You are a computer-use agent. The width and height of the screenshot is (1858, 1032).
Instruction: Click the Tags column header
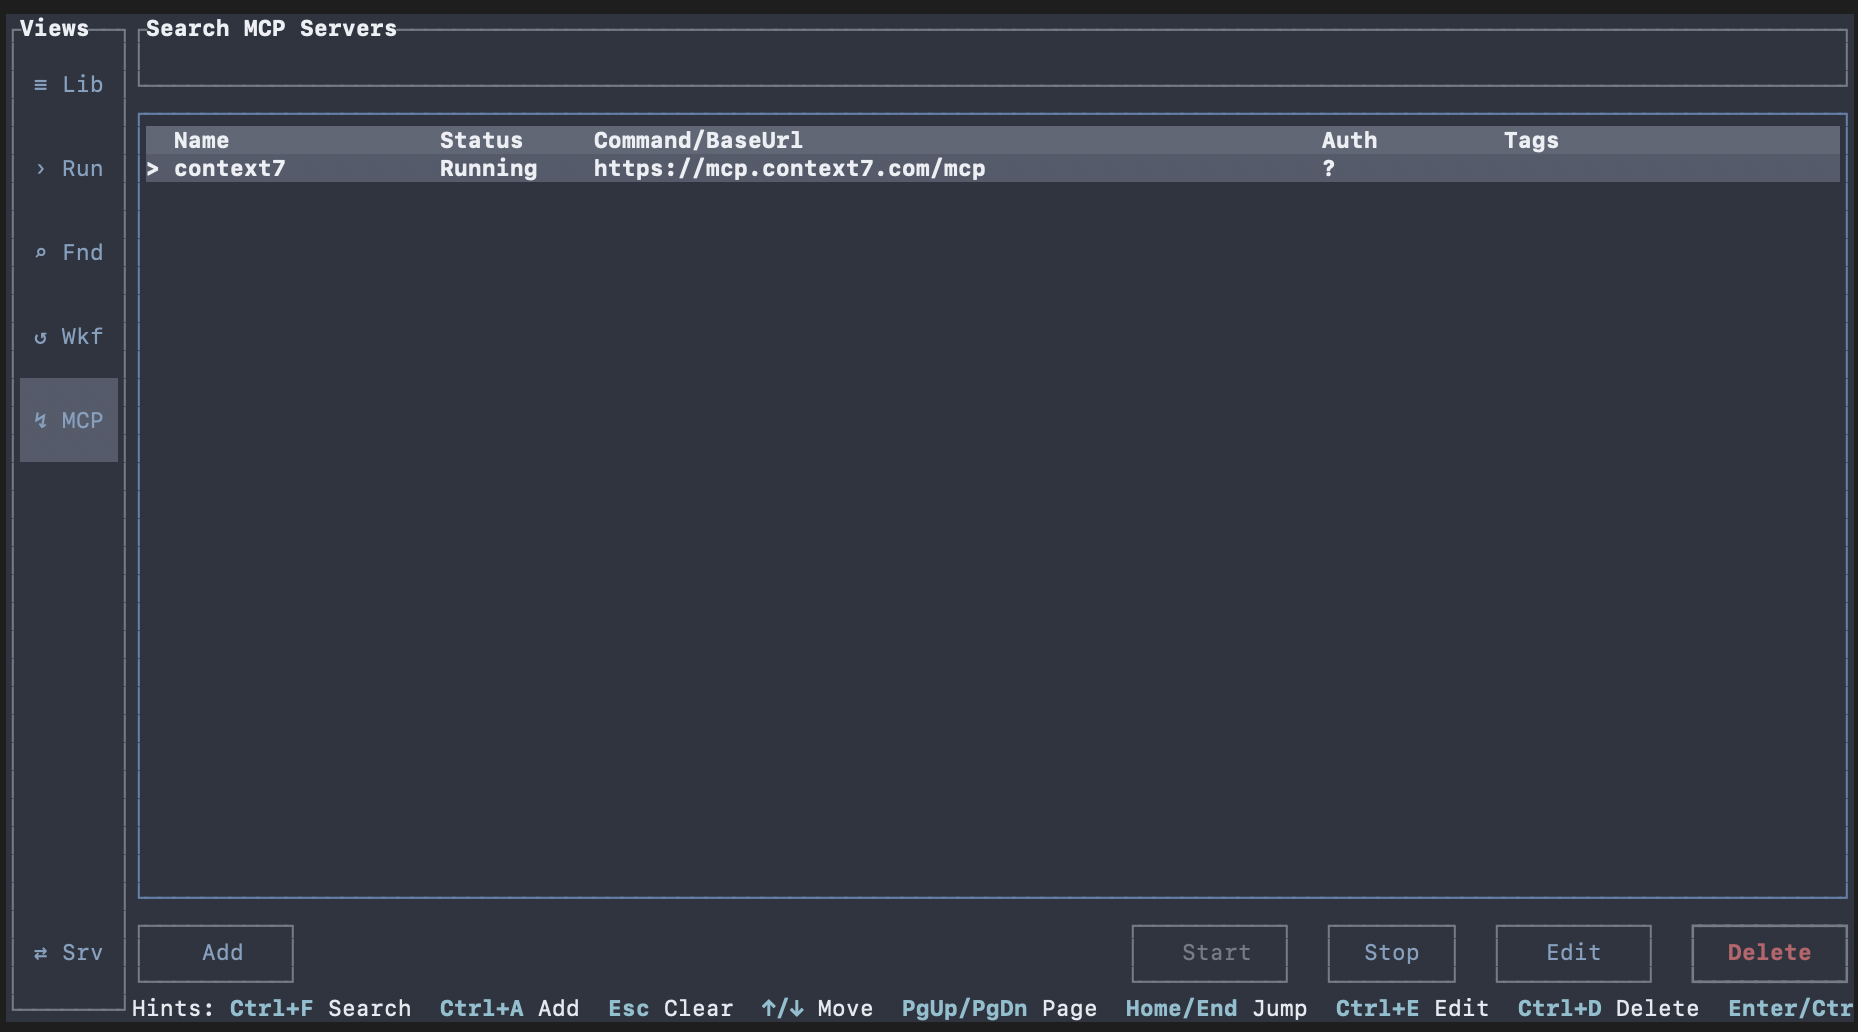1530,140
